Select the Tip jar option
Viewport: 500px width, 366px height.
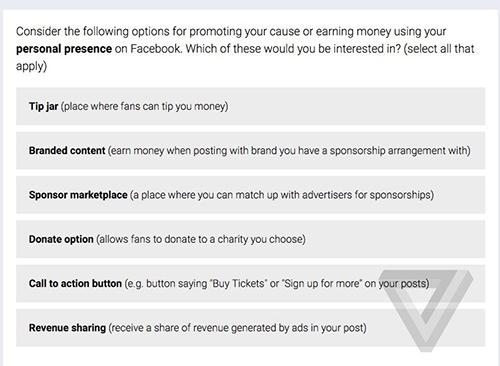(250, 106)
